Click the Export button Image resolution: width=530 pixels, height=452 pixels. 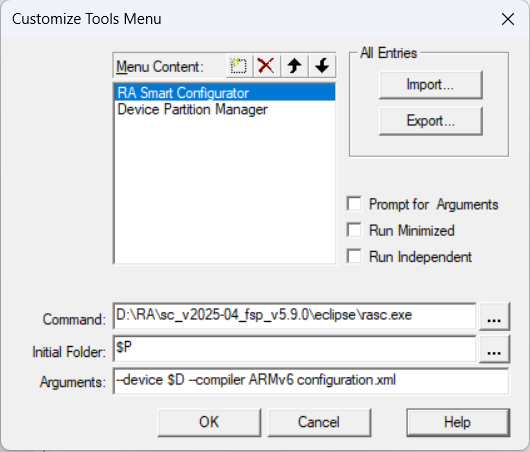(431, 121)
